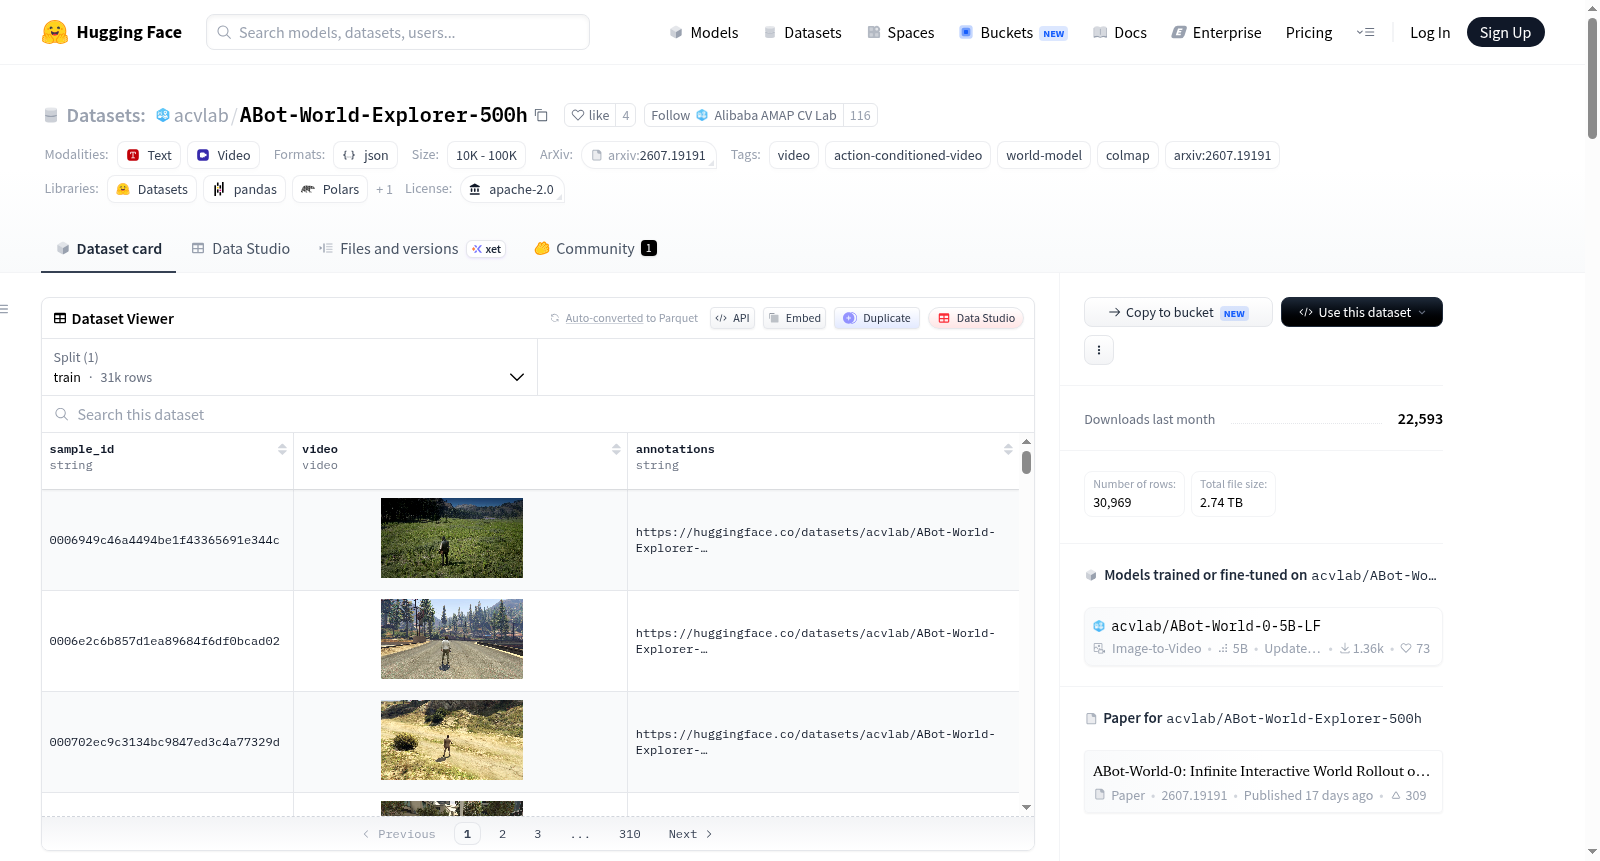Open the grassy field video thumbnail

452,538
